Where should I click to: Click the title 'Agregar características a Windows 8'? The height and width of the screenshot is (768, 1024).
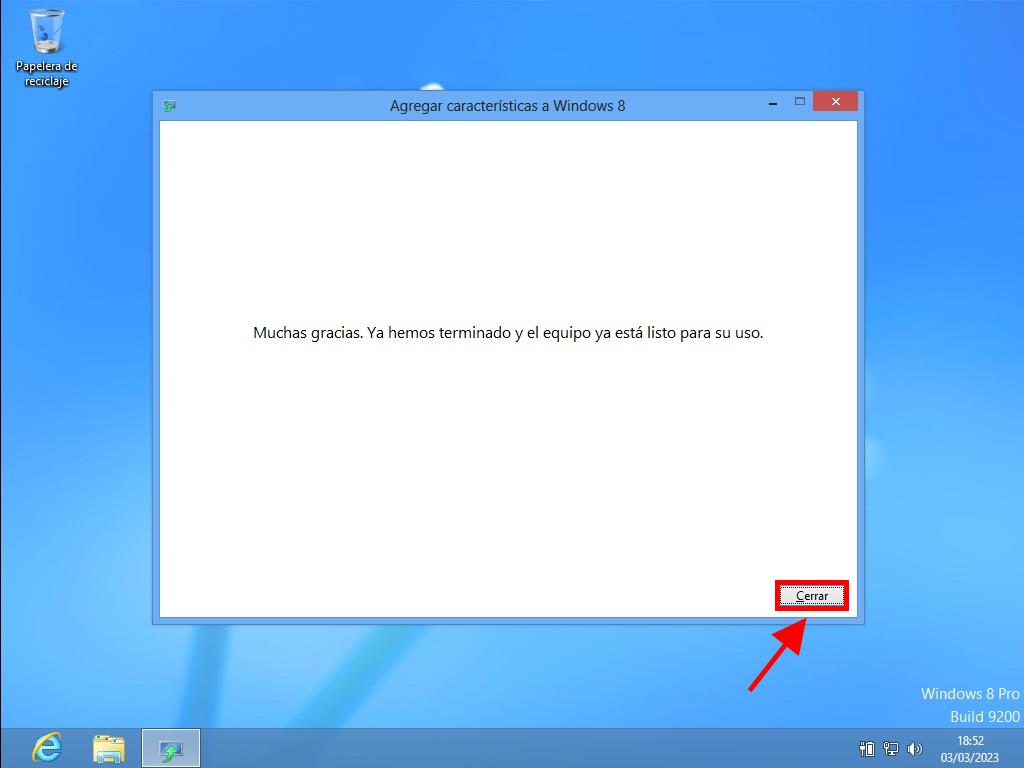tap(507, 106)
